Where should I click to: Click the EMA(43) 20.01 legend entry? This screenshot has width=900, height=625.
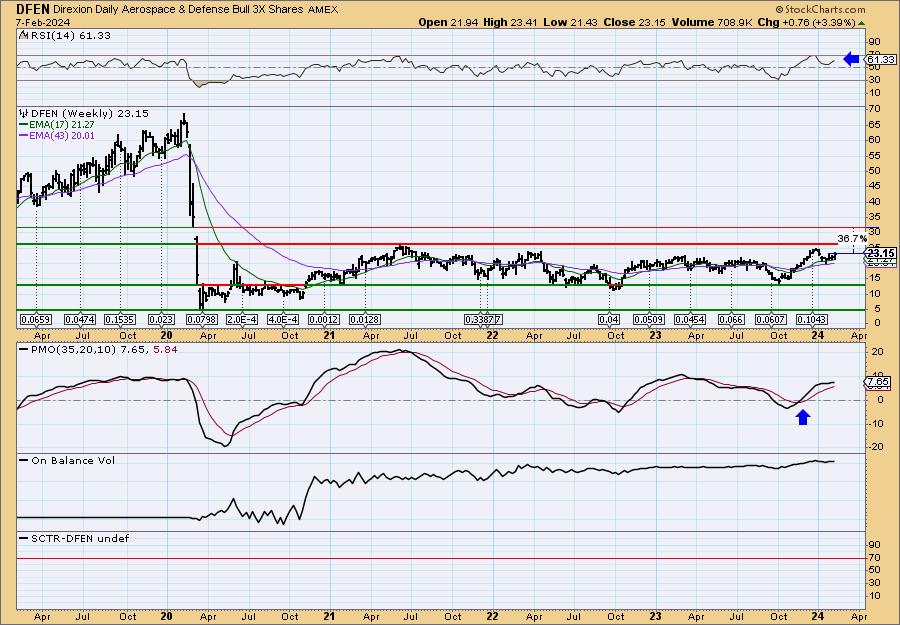[x=57, y=135]
